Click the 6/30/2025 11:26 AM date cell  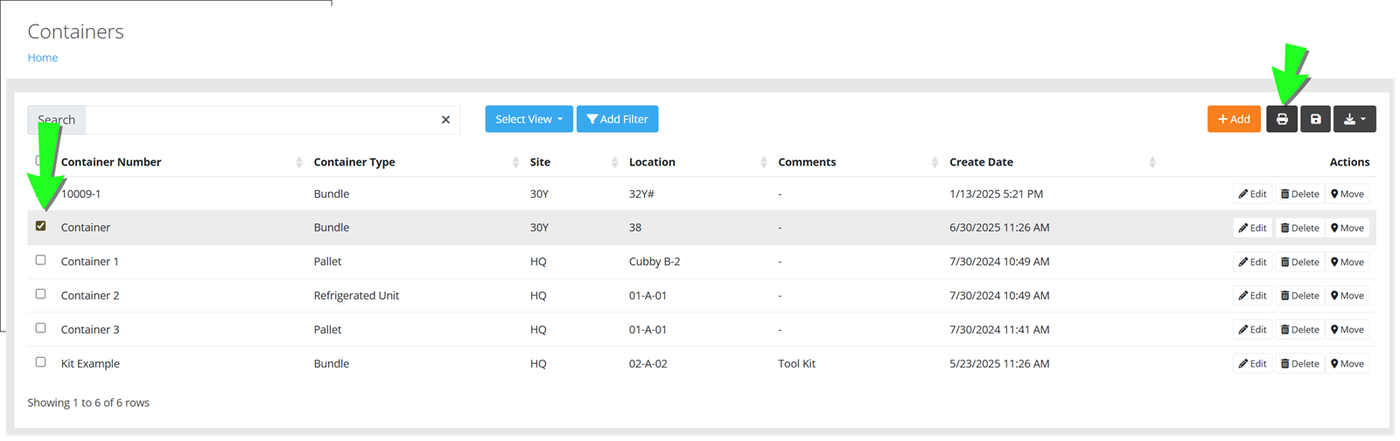[1000, 228]
